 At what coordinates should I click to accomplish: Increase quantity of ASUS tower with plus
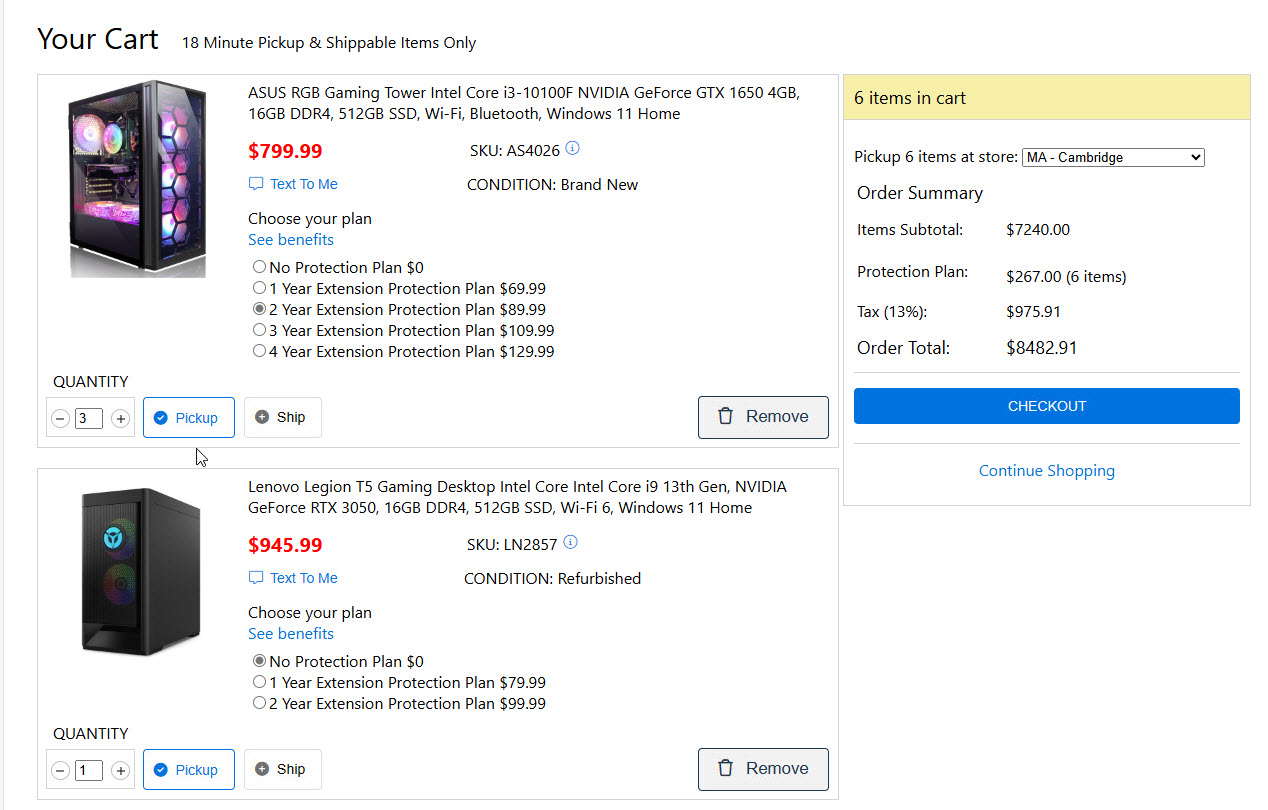click(x=121, y=419)
